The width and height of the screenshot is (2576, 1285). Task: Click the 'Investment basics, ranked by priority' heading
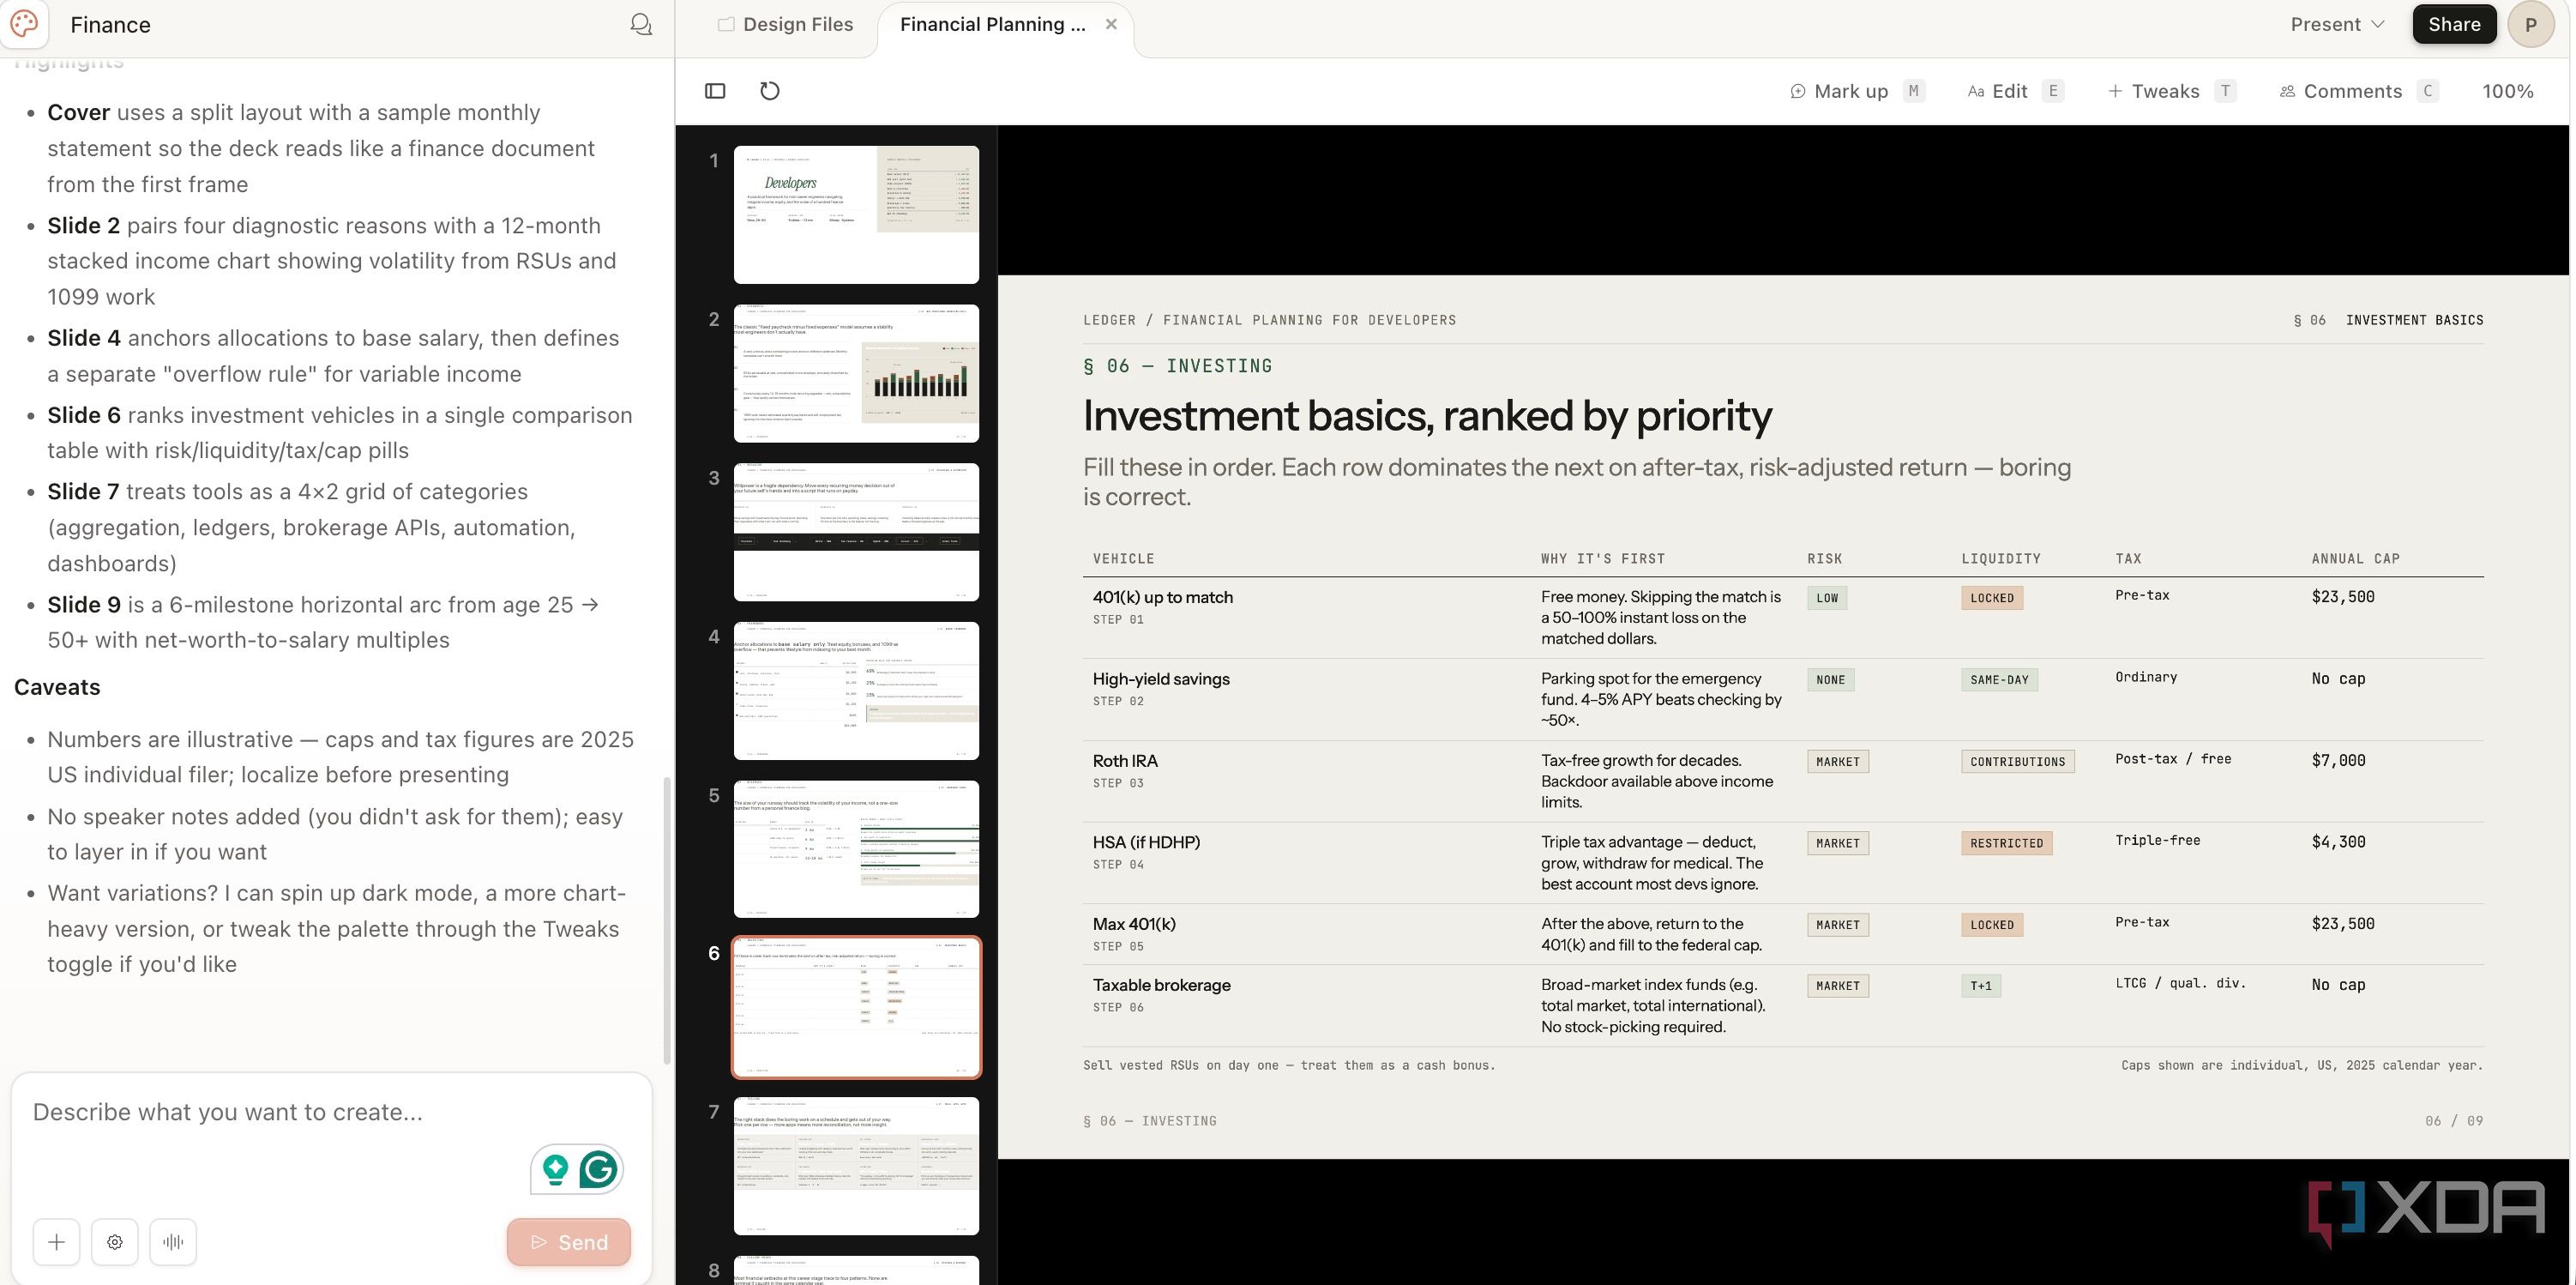(x=1427, y=415)
